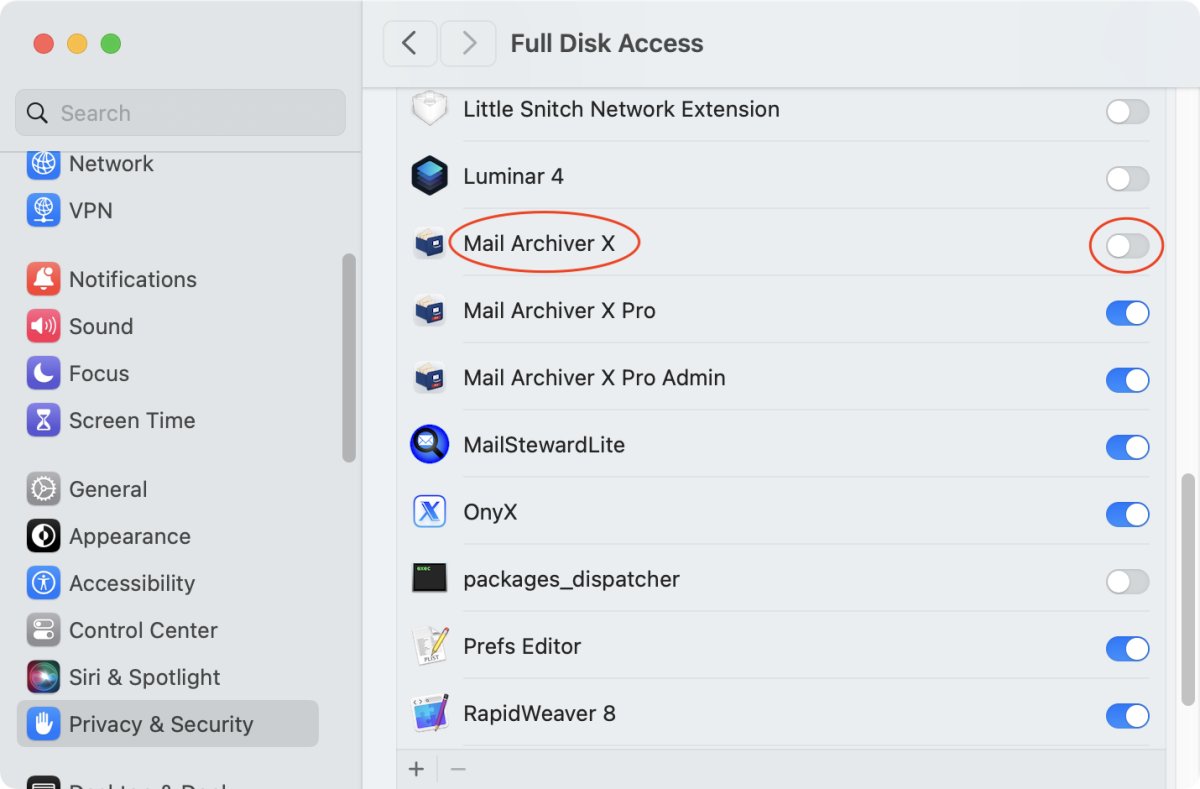The height and width of the screenshot is (789, 1200).
Task: Click the RapidWeaver 8 icon
Action: click(x=429, y=713)
